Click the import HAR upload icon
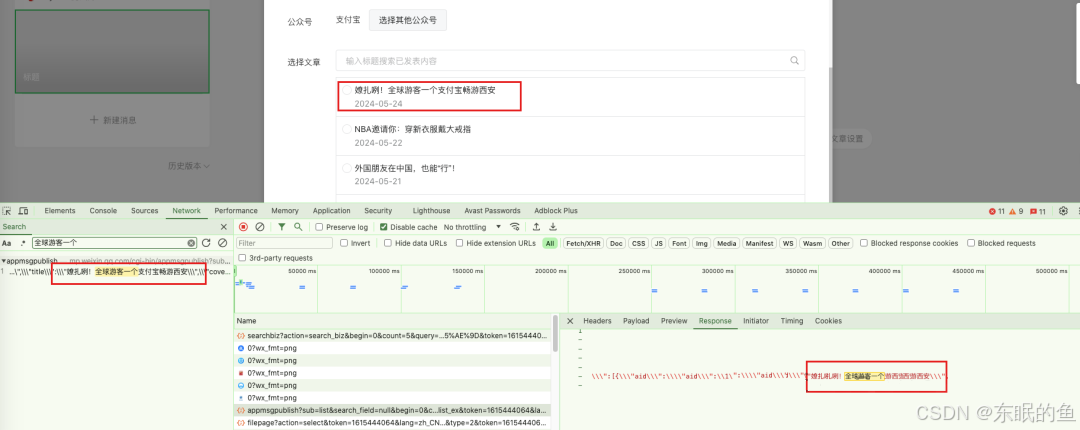This screenshot has width=1080, height=430. pos(536,227)
